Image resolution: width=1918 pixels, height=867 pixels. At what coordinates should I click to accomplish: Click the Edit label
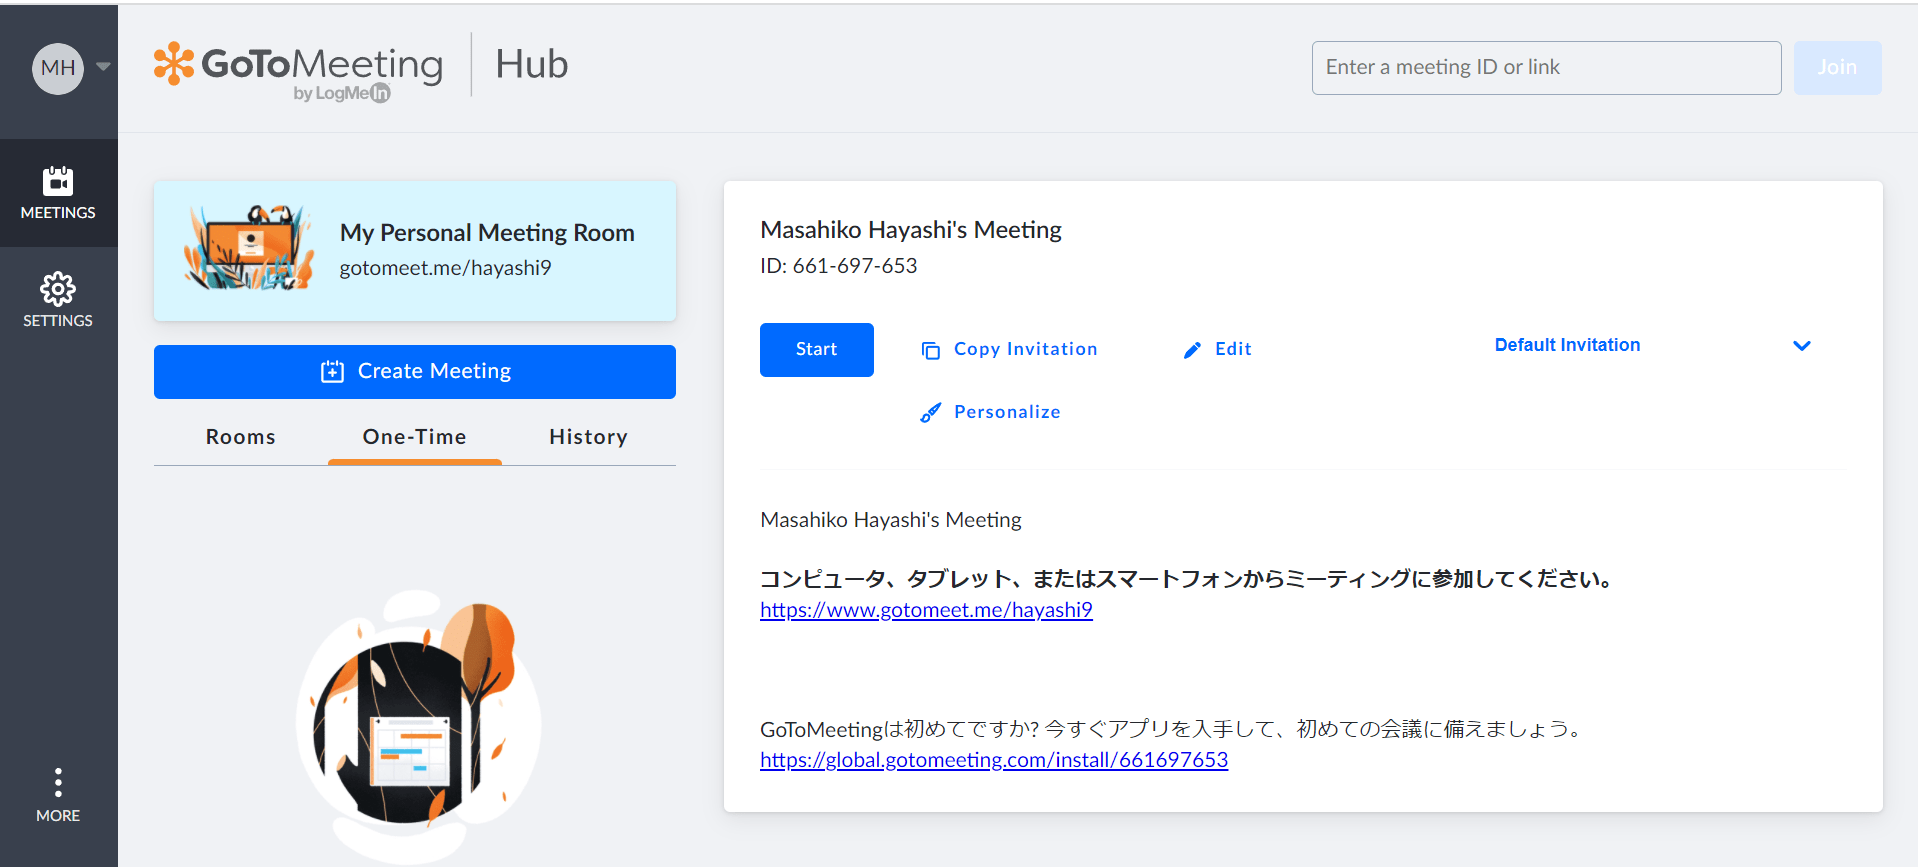(1233, 349)
